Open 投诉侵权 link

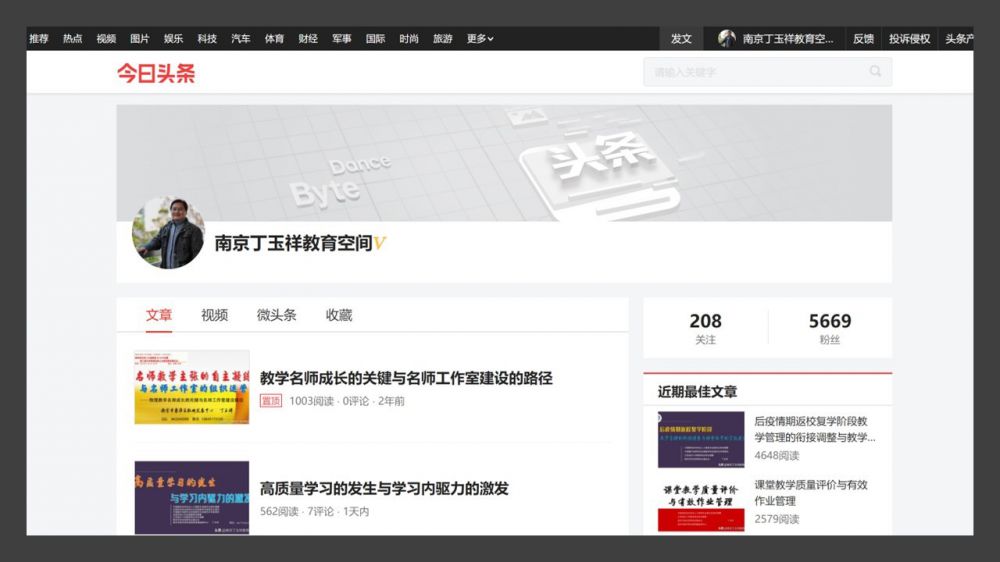tap(909, 39)
